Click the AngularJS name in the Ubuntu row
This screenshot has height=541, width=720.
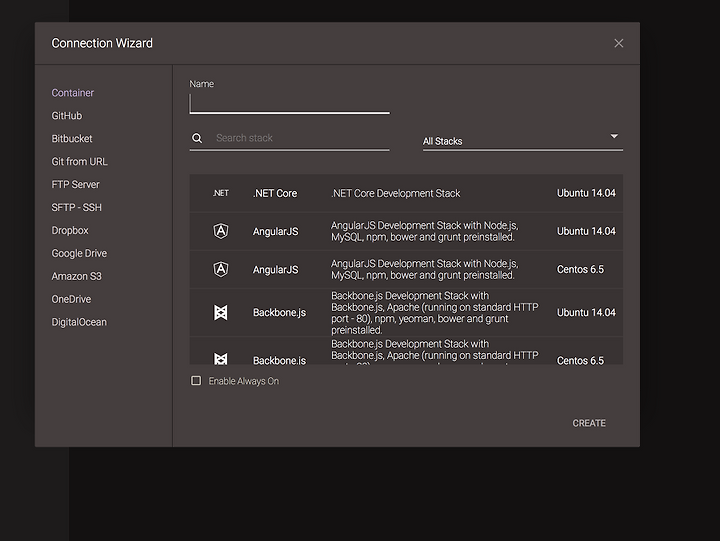point(276,231)
